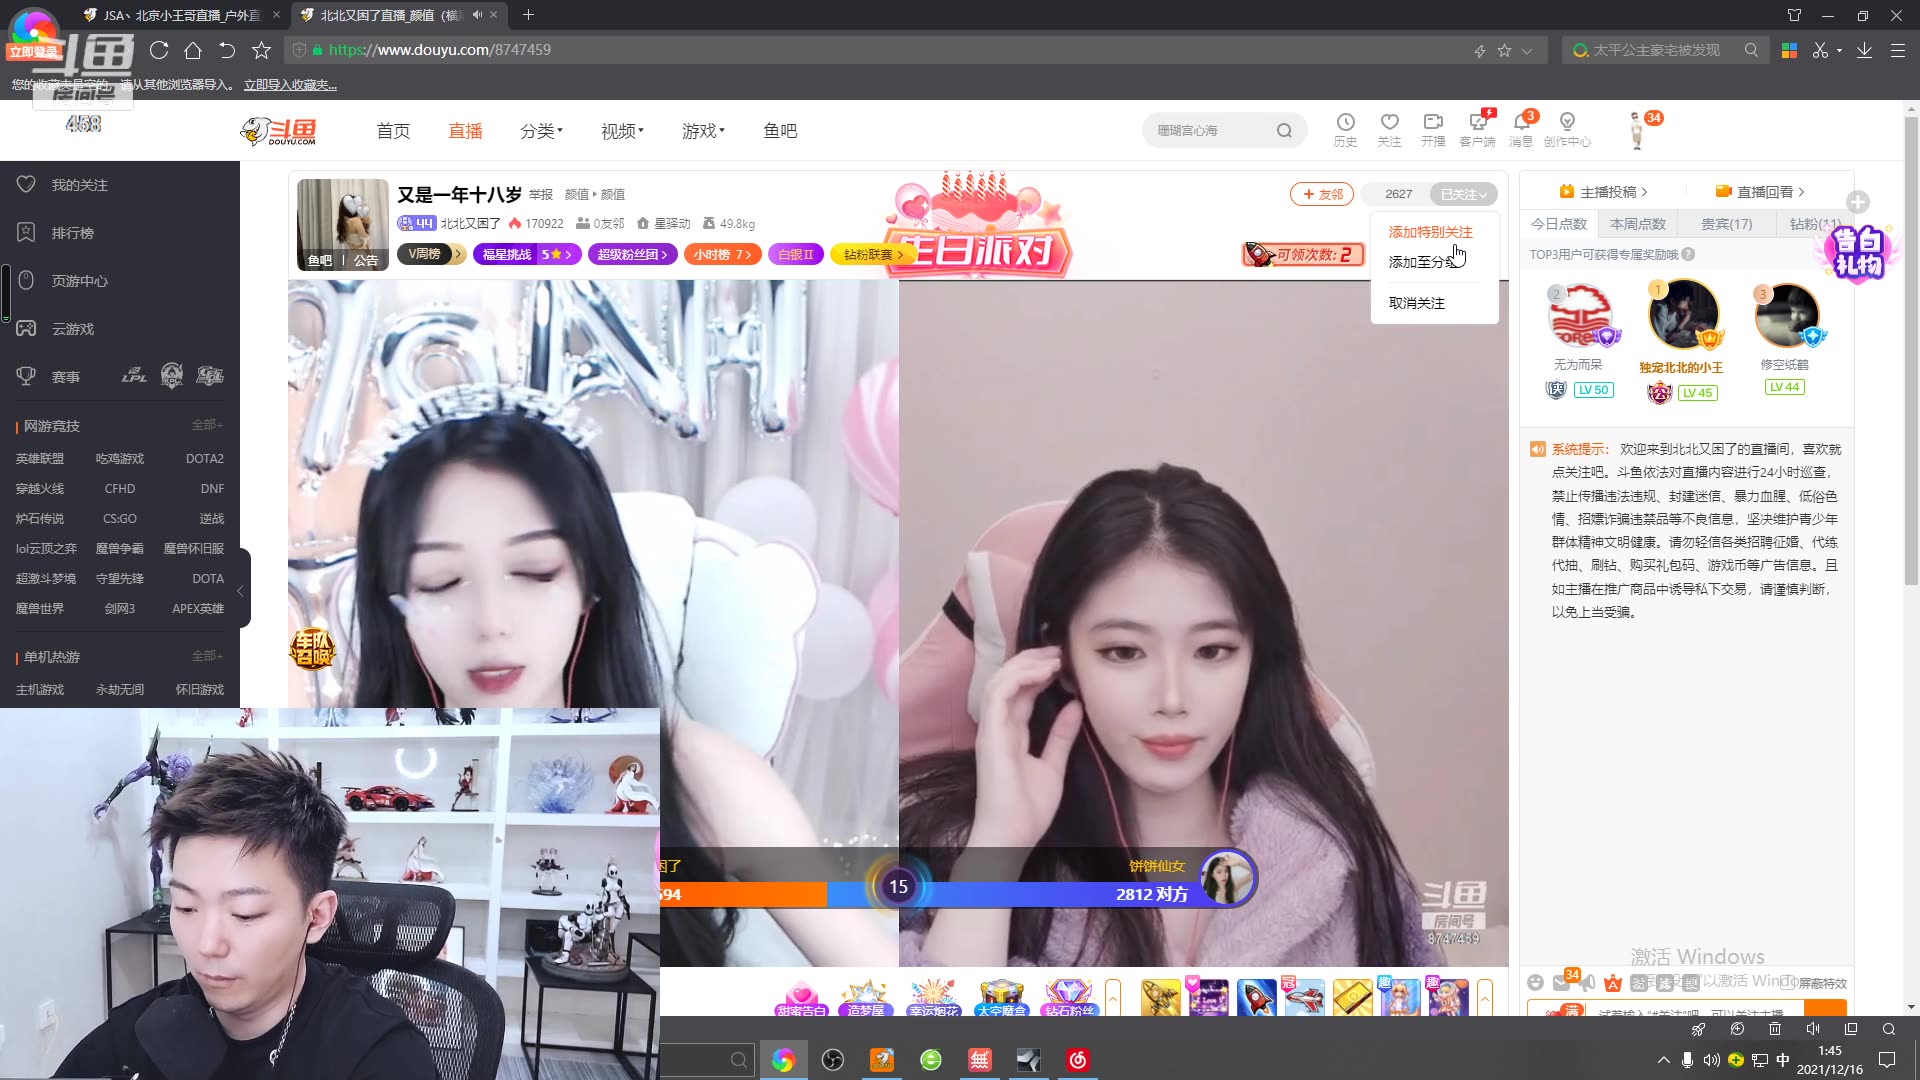Image resolution: width=1920 pixels, height=1080 pixels.
Task: Mute the 北北又困了 tab audio
Action: [x=477, y=15]
